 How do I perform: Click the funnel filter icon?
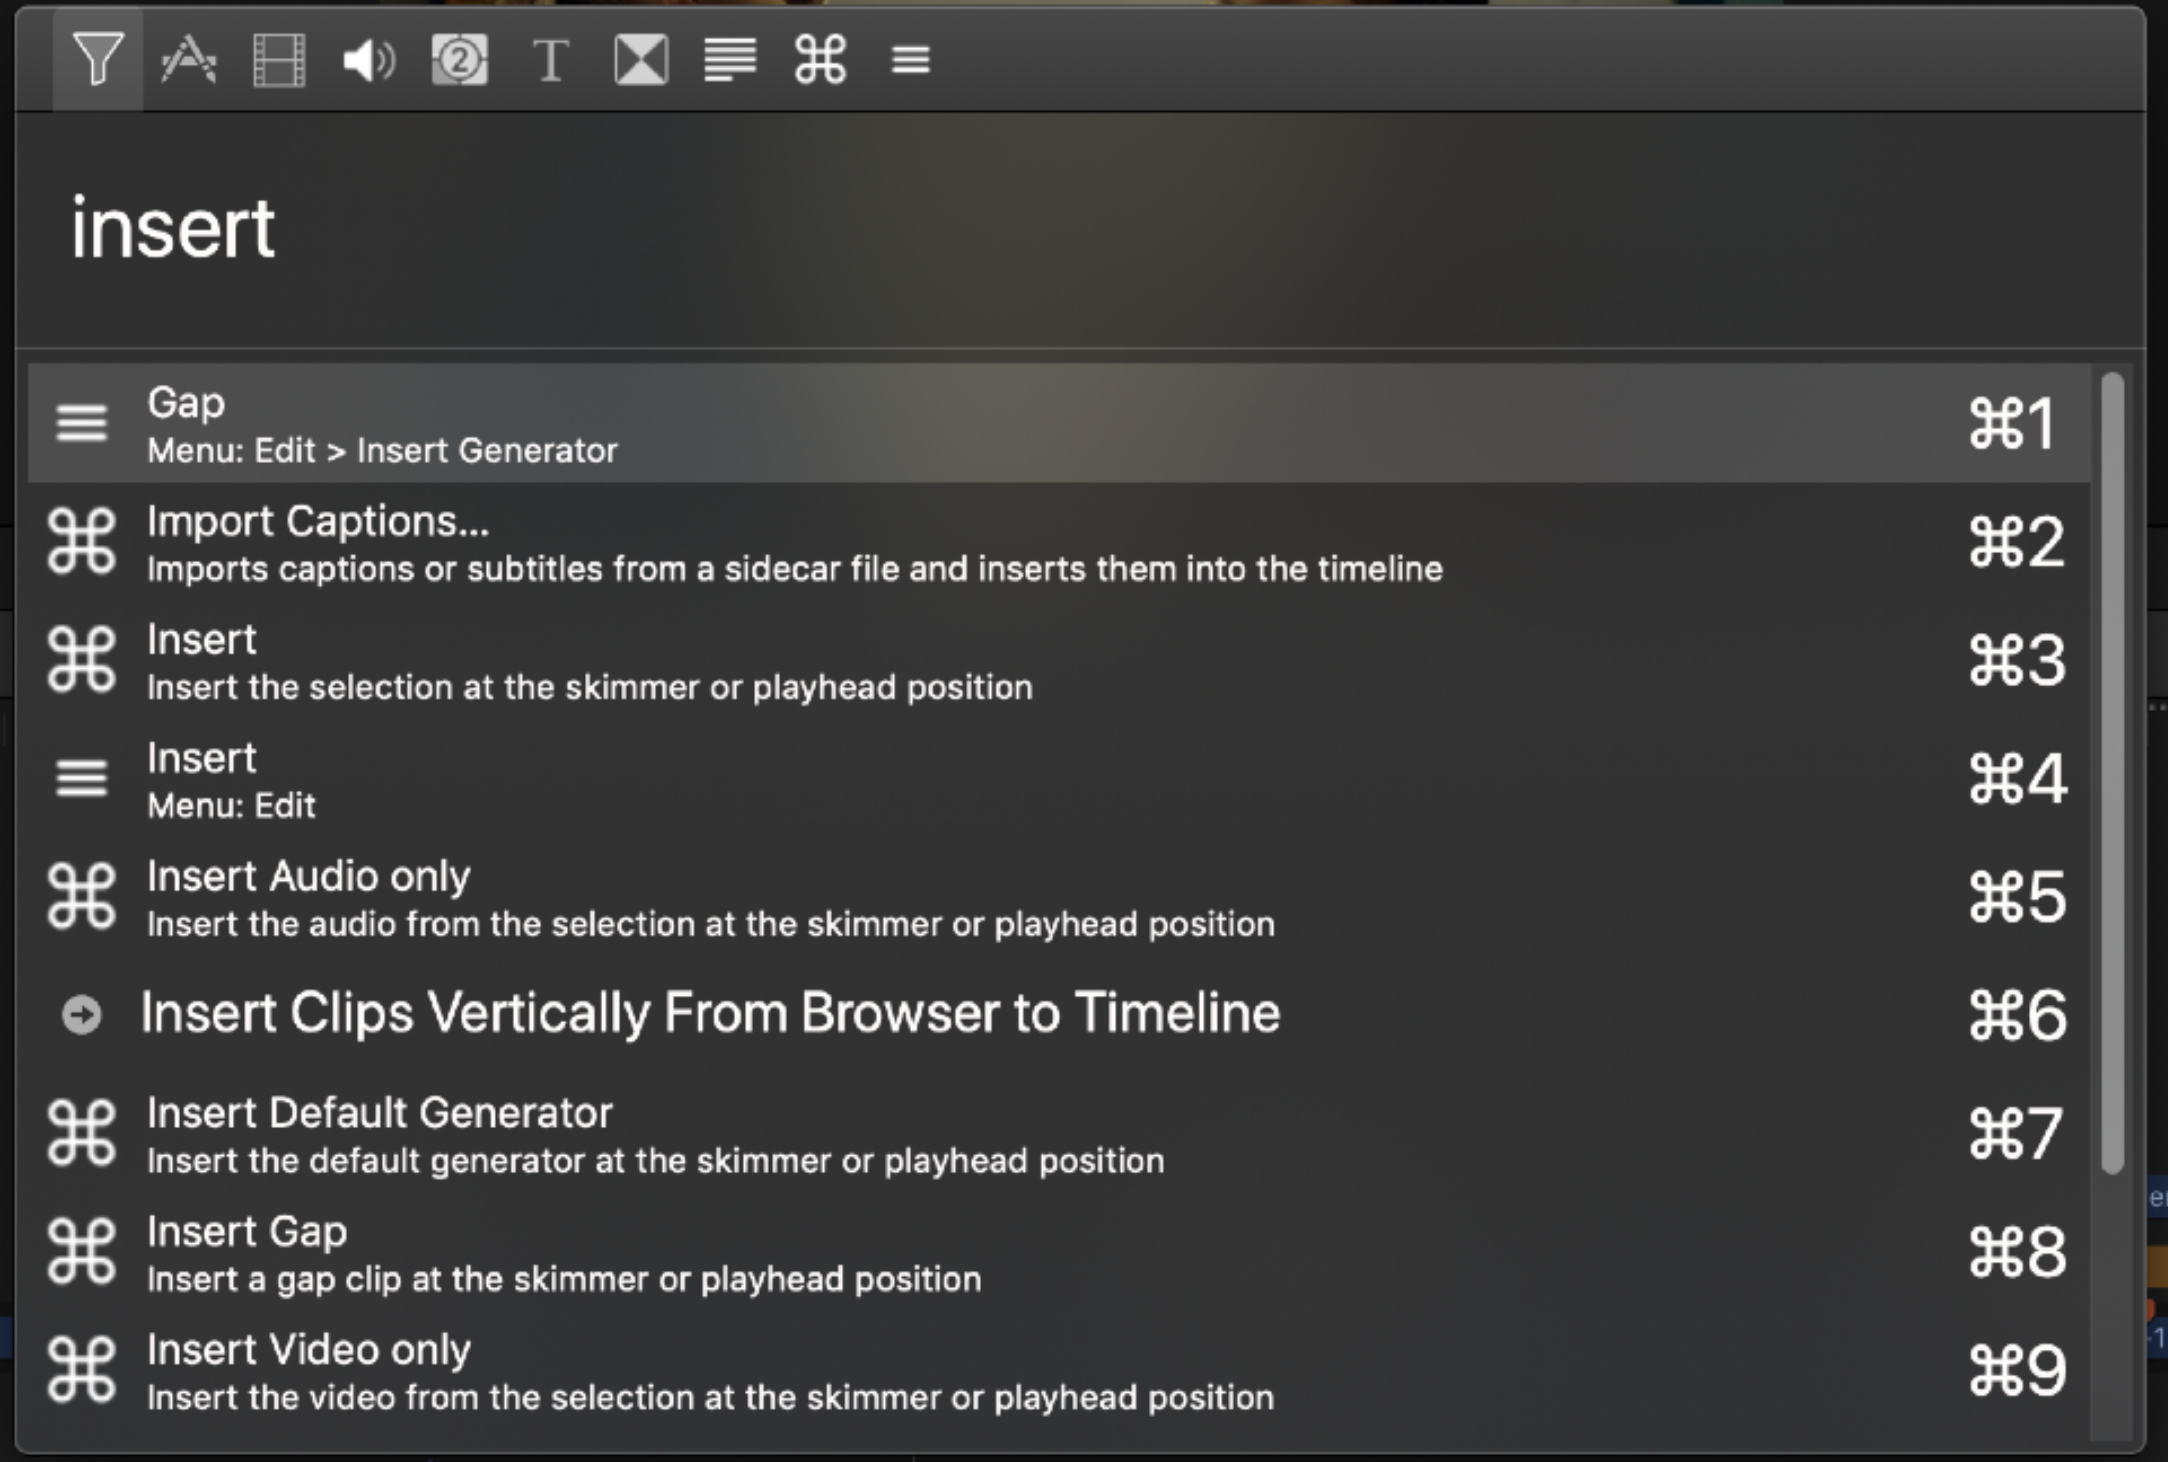pos(97,59)
